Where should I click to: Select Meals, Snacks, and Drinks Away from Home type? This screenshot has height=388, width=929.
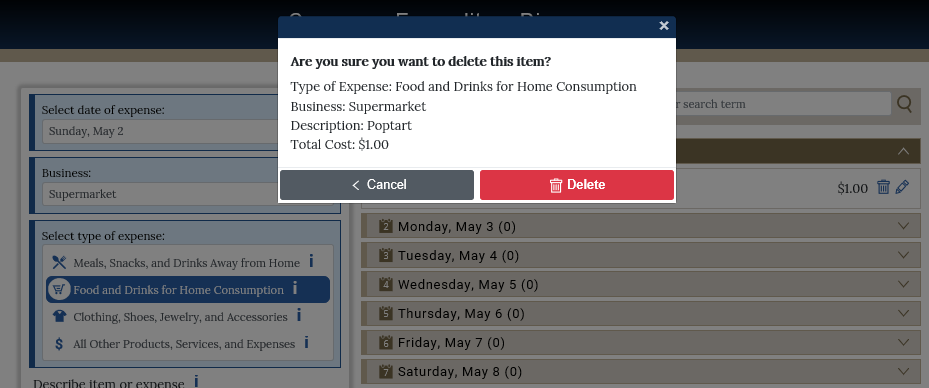pyautogui.click(x=187, y=262)
